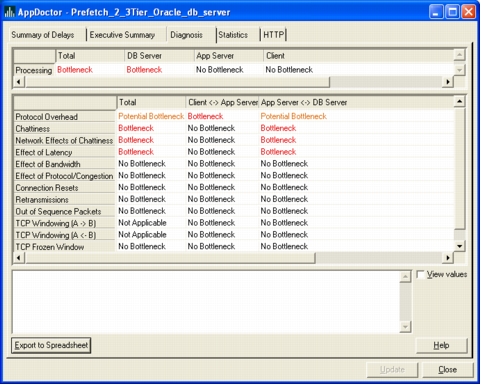Select the Effect of Bandwidth row
Viewport: 482px width, 385px height.
pyautogui.click(x=64, y=164)
